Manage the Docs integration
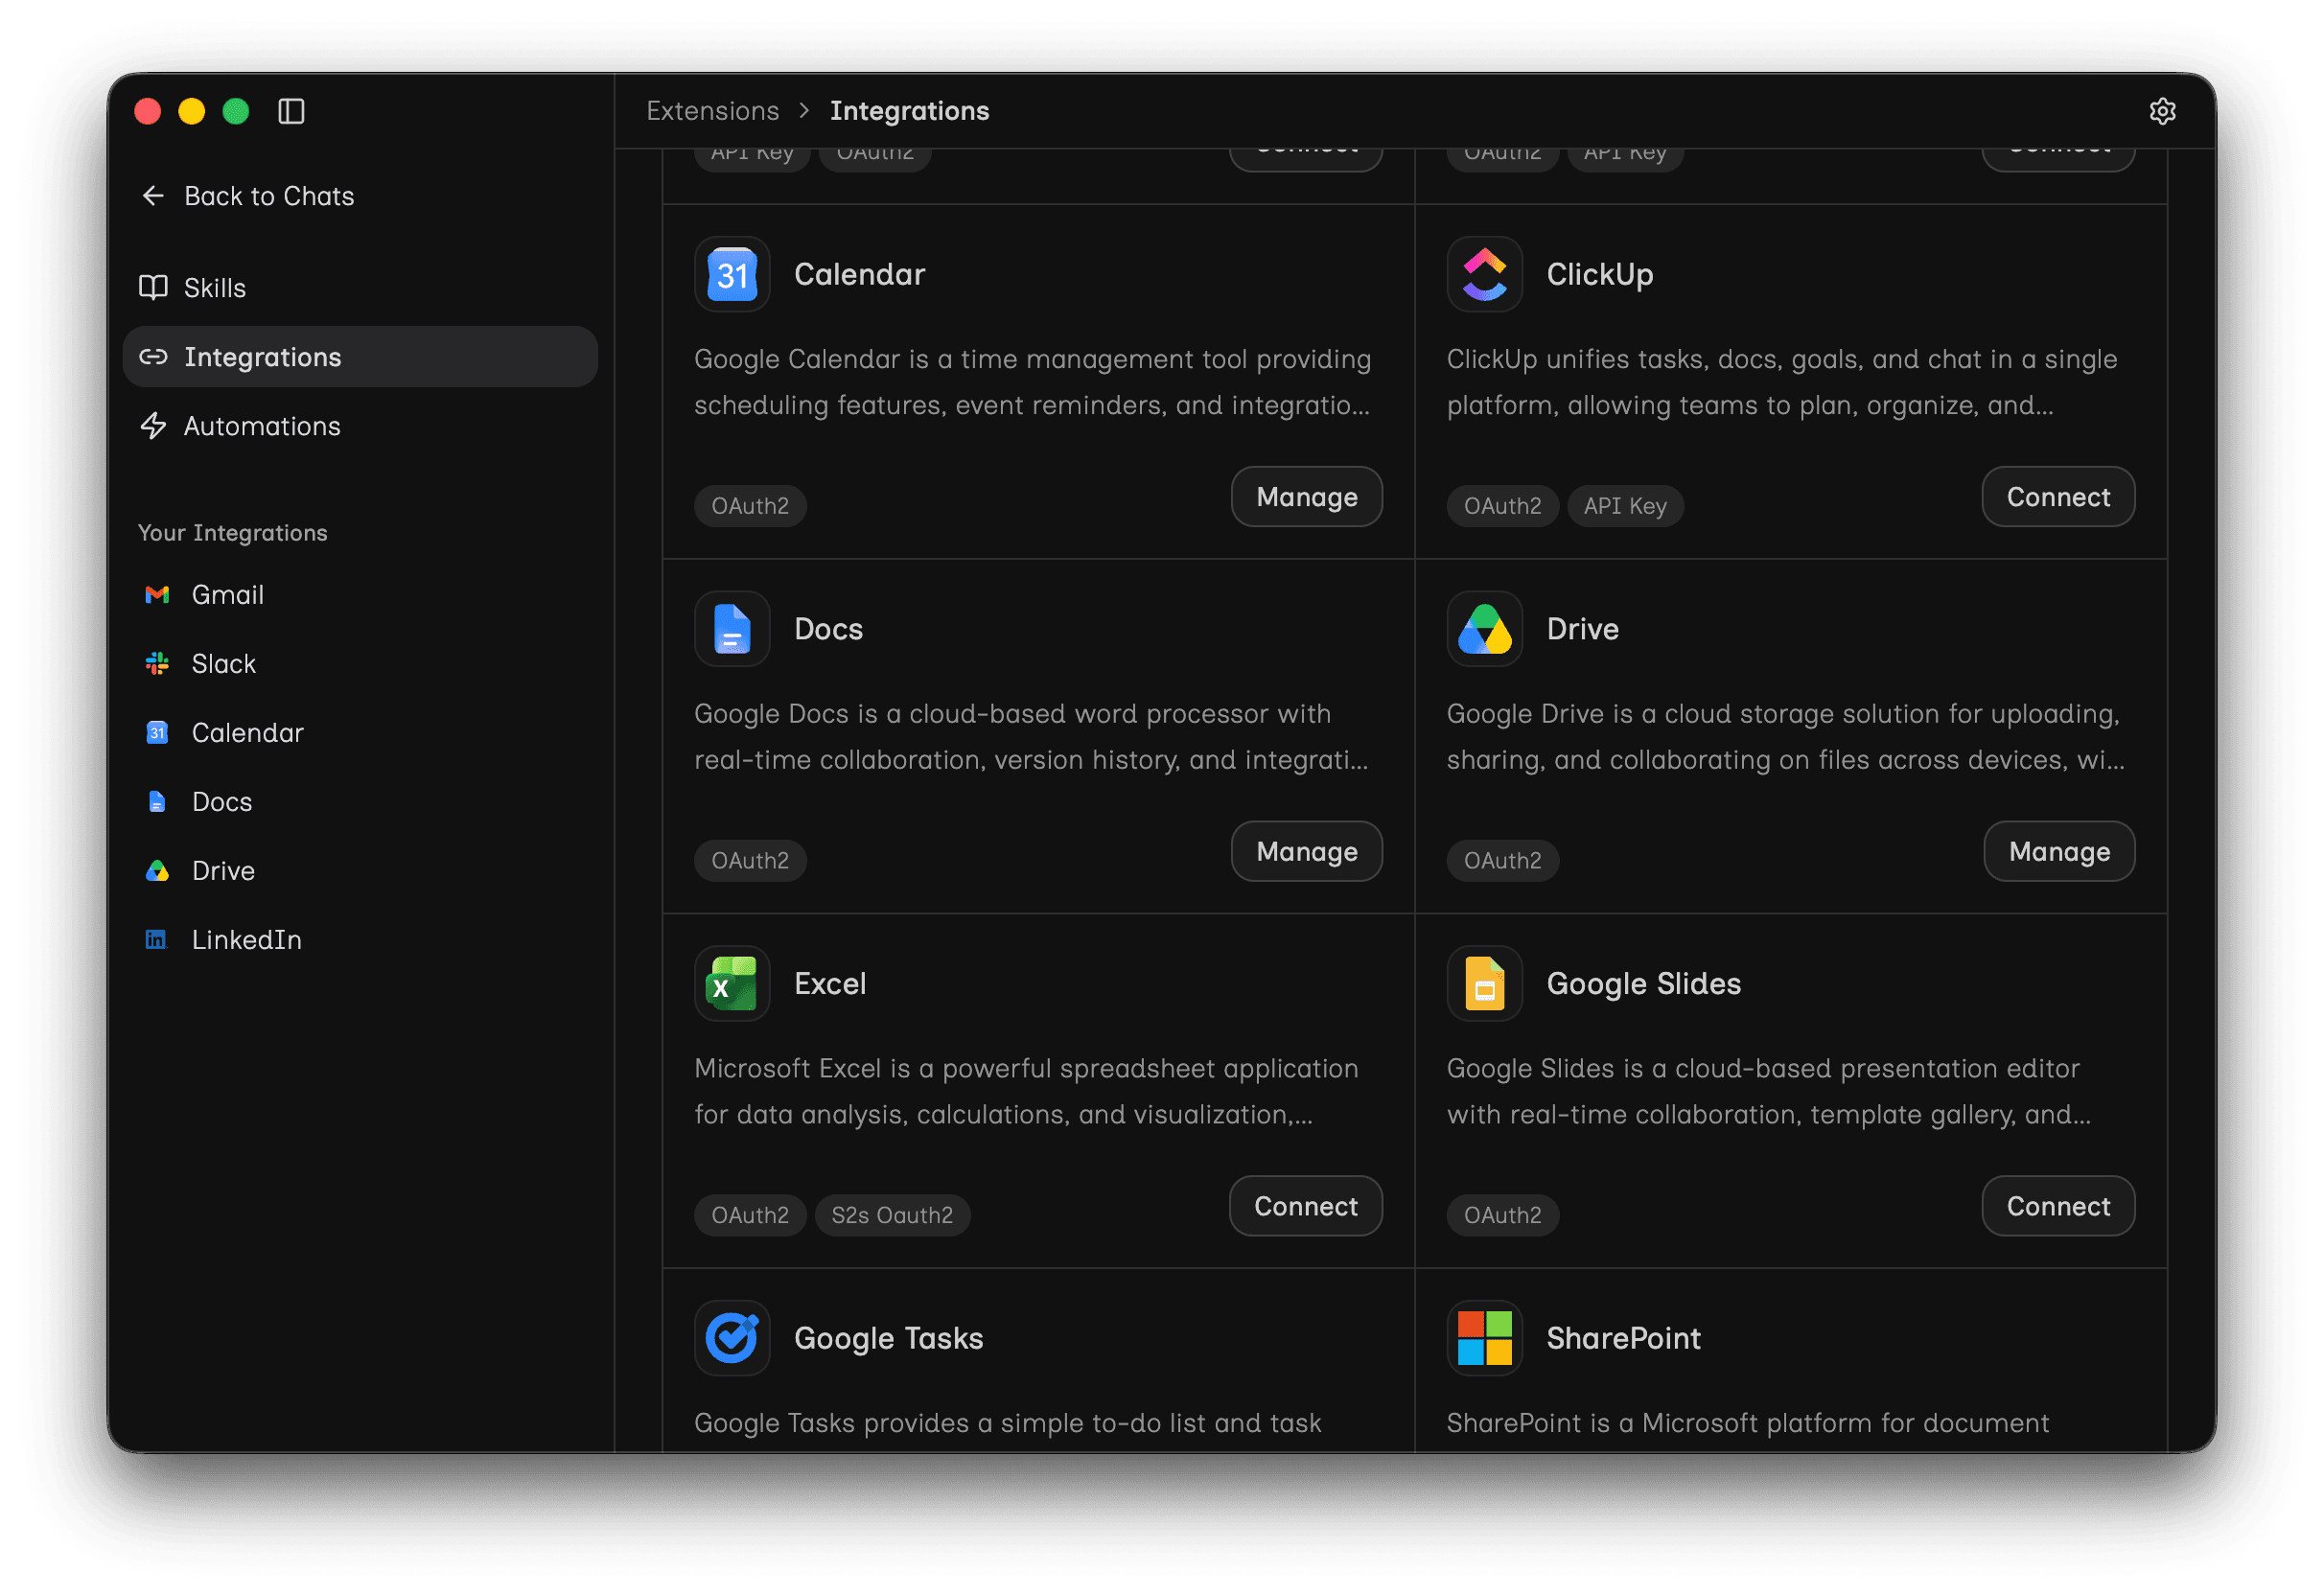The image size is (2324, 1595). 1306,852
